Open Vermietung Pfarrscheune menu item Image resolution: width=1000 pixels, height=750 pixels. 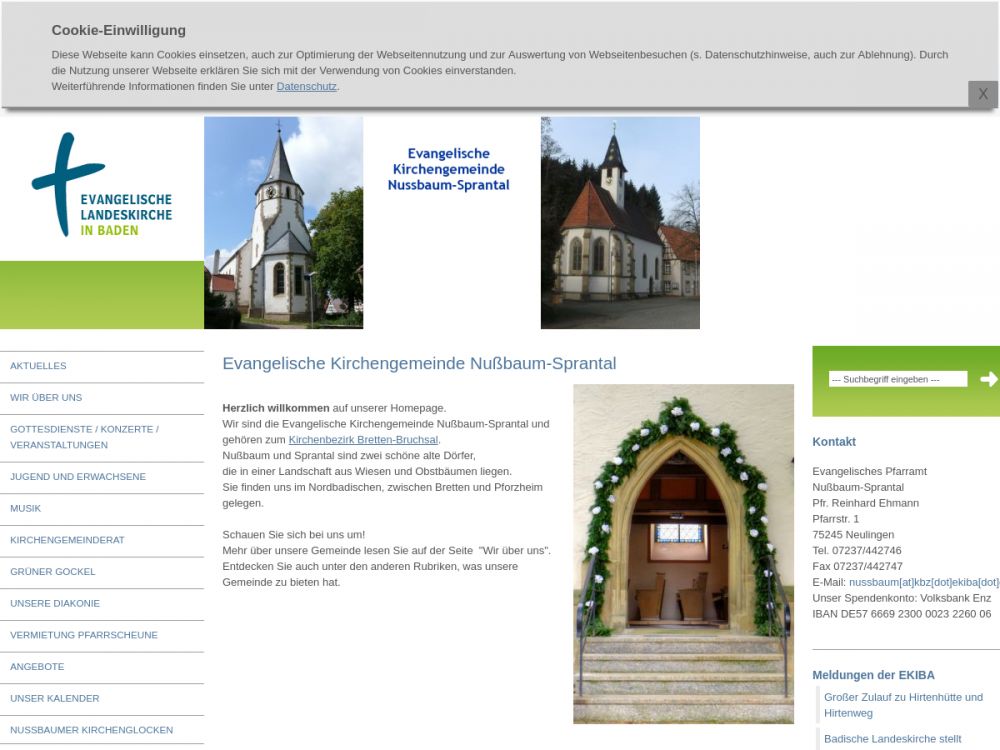pyautogui.click(x=84, y=635)
